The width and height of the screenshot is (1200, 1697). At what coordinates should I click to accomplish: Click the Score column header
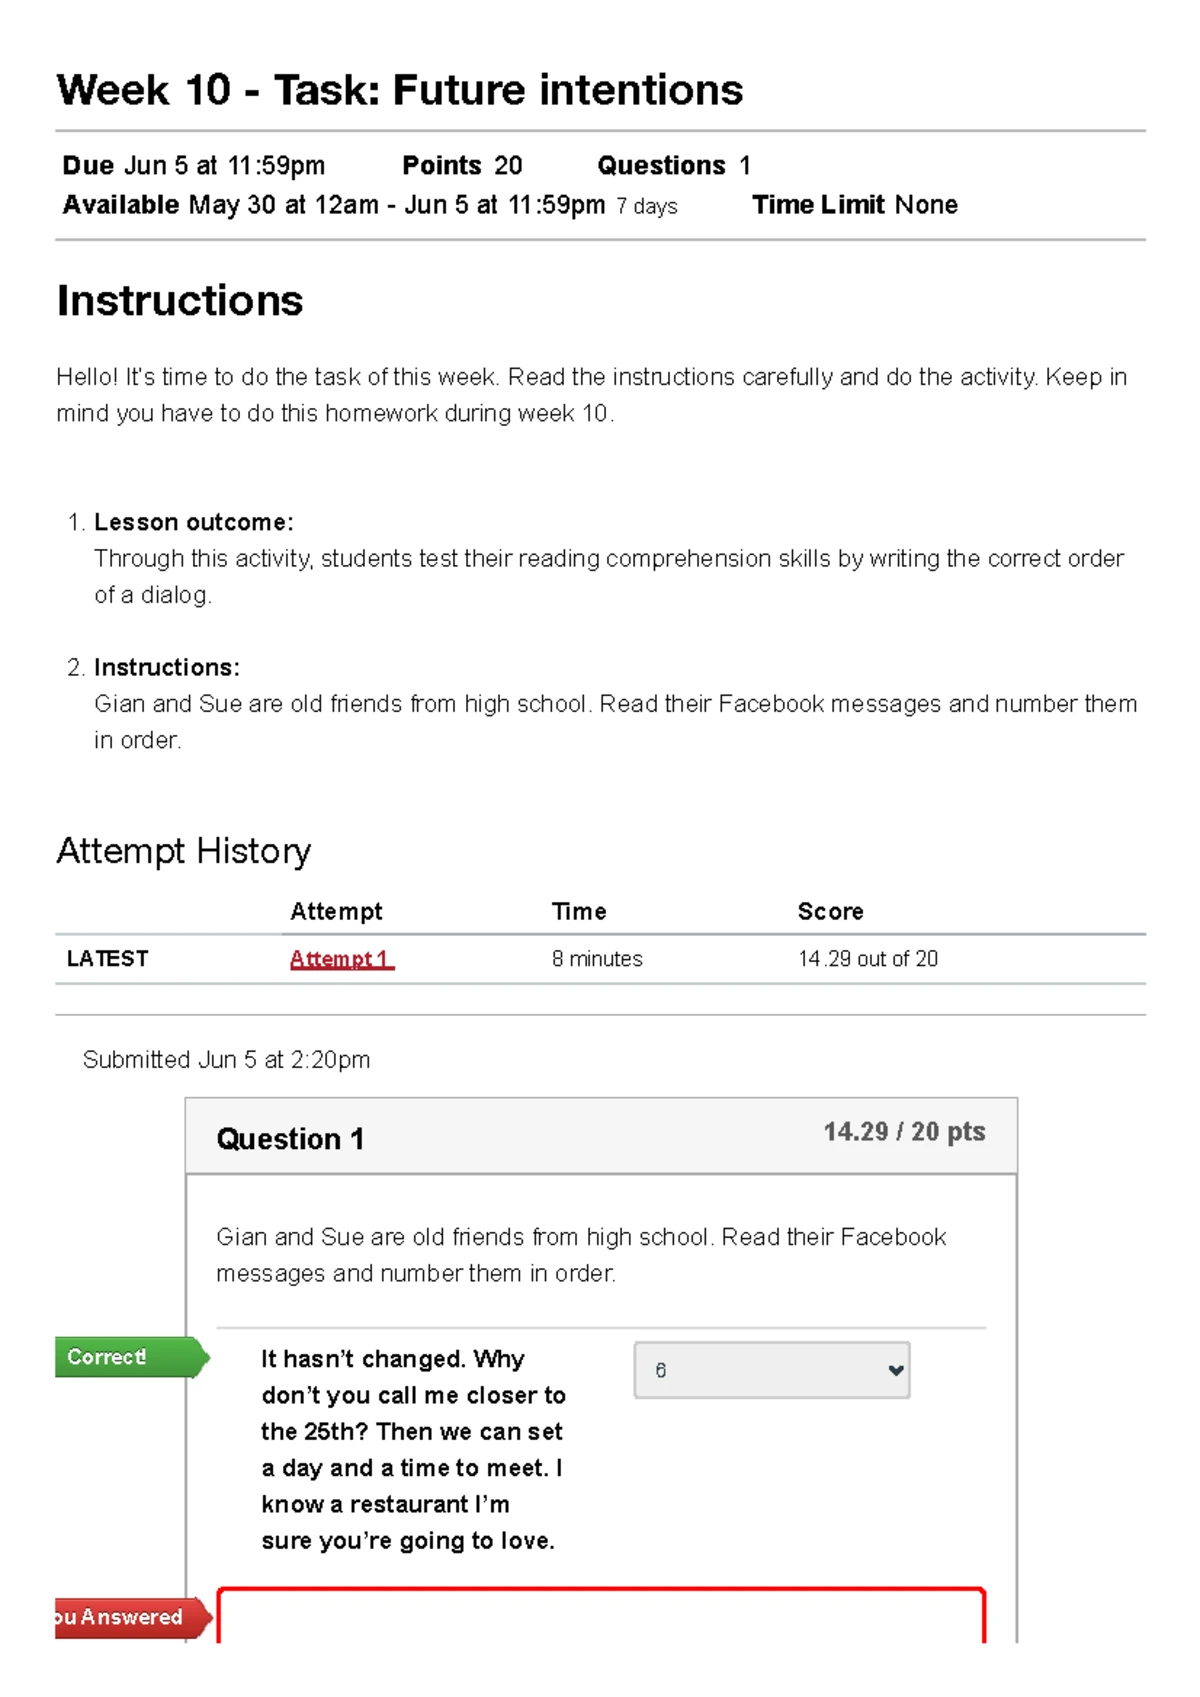coord(830,911)
